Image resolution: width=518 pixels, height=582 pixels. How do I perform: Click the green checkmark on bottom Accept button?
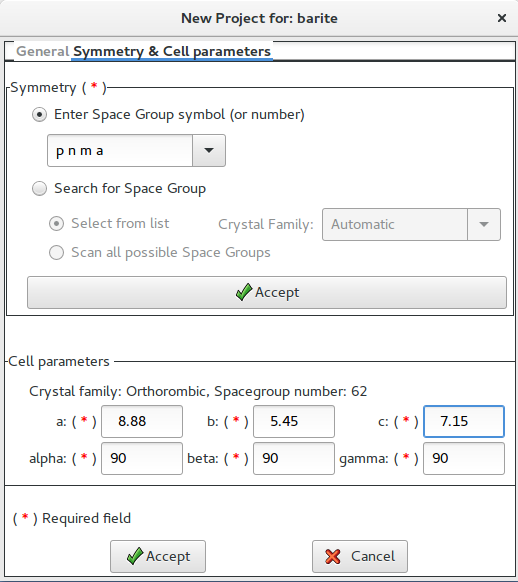135,556
